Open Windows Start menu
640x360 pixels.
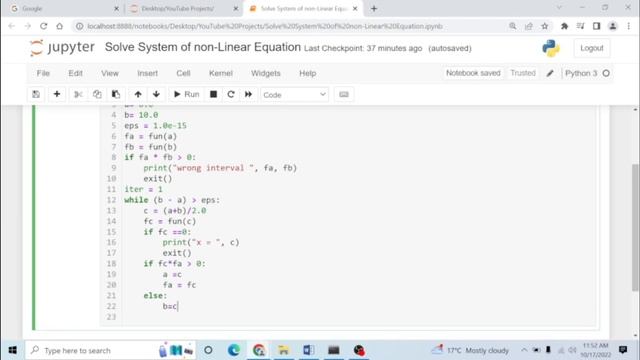coord(13,350)
